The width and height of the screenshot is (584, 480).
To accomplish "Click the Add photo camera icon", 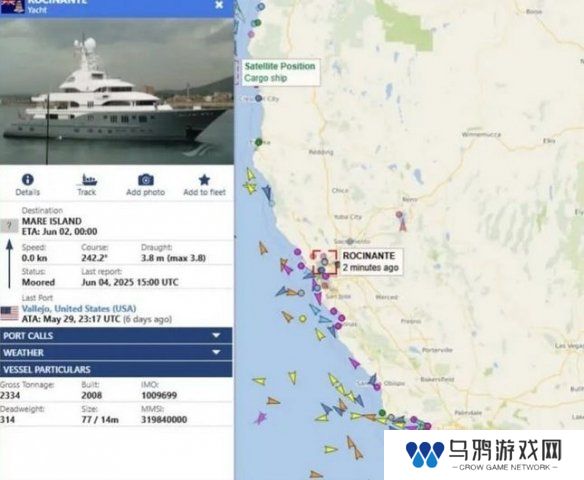I will pos(146,180).
